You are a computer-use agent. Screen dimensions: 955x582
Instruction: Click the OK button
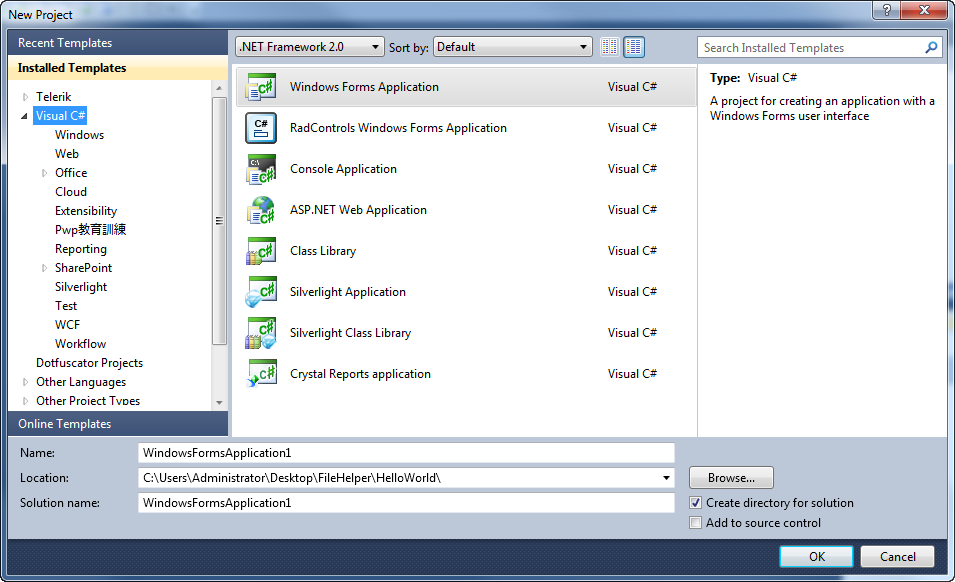(x=816, y=556)
